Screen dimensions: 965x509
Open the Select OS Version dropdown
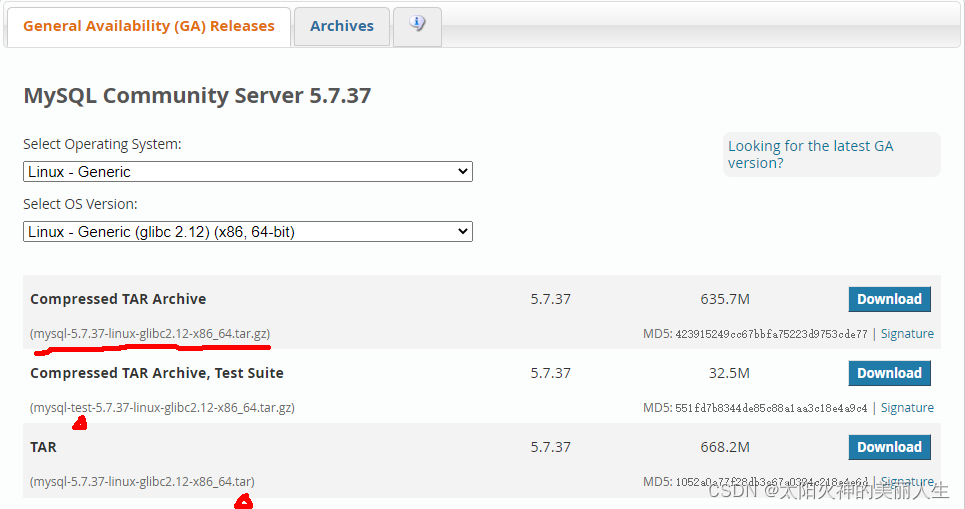coord(247,231)
